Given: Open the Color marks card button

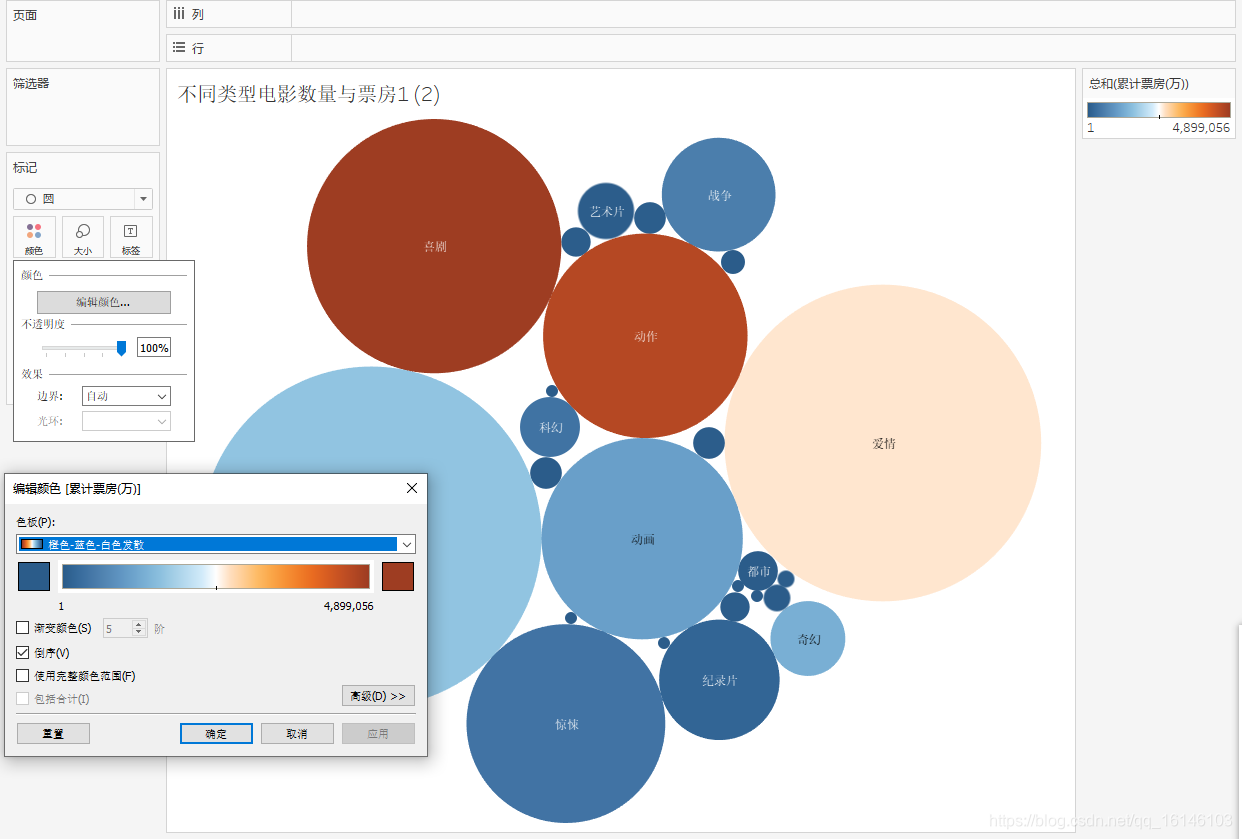Looking at the screenshot, I should [x=34, y=238].
